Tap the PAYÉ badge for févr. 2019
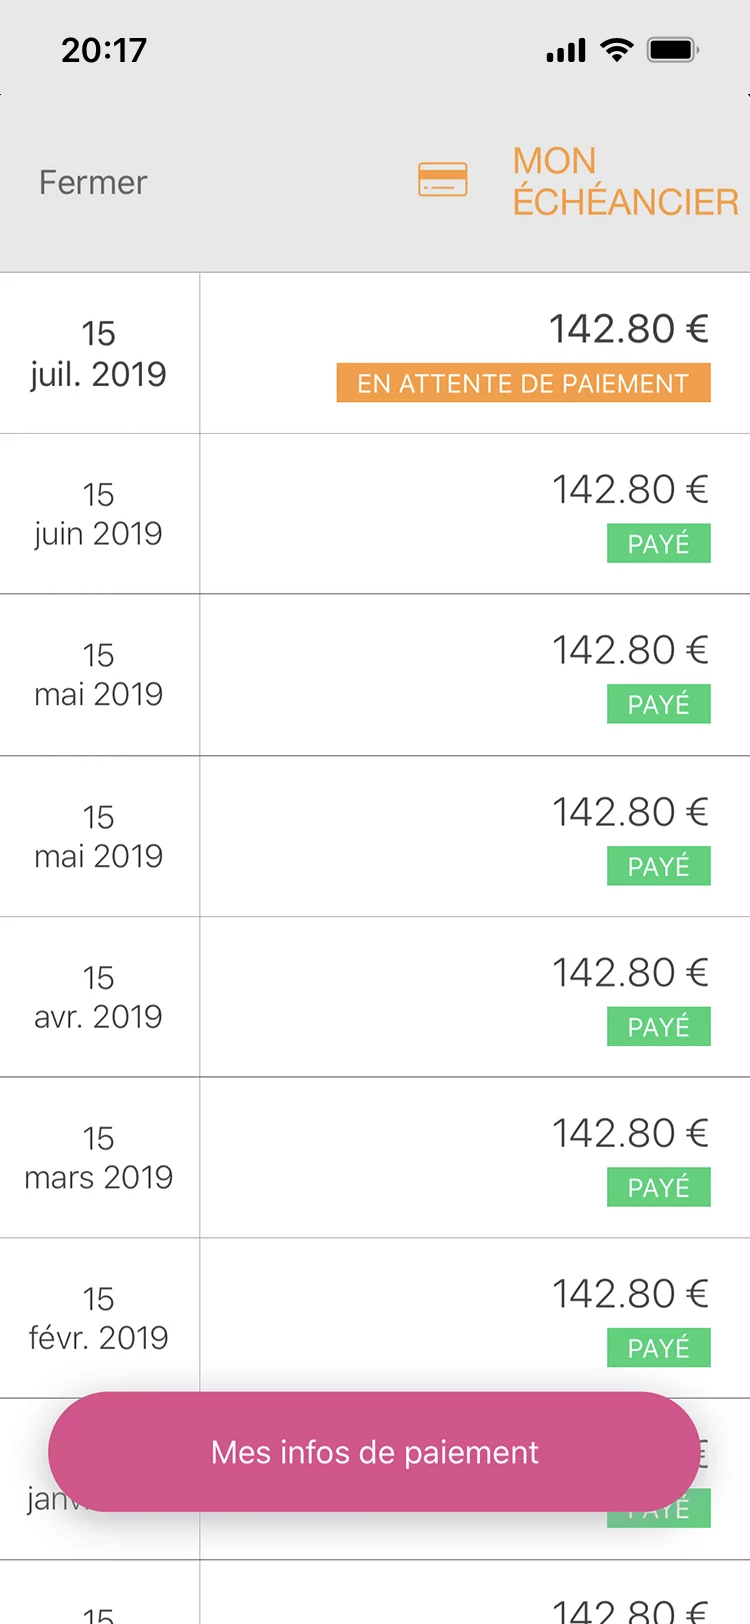 (x=658, y=1348)
